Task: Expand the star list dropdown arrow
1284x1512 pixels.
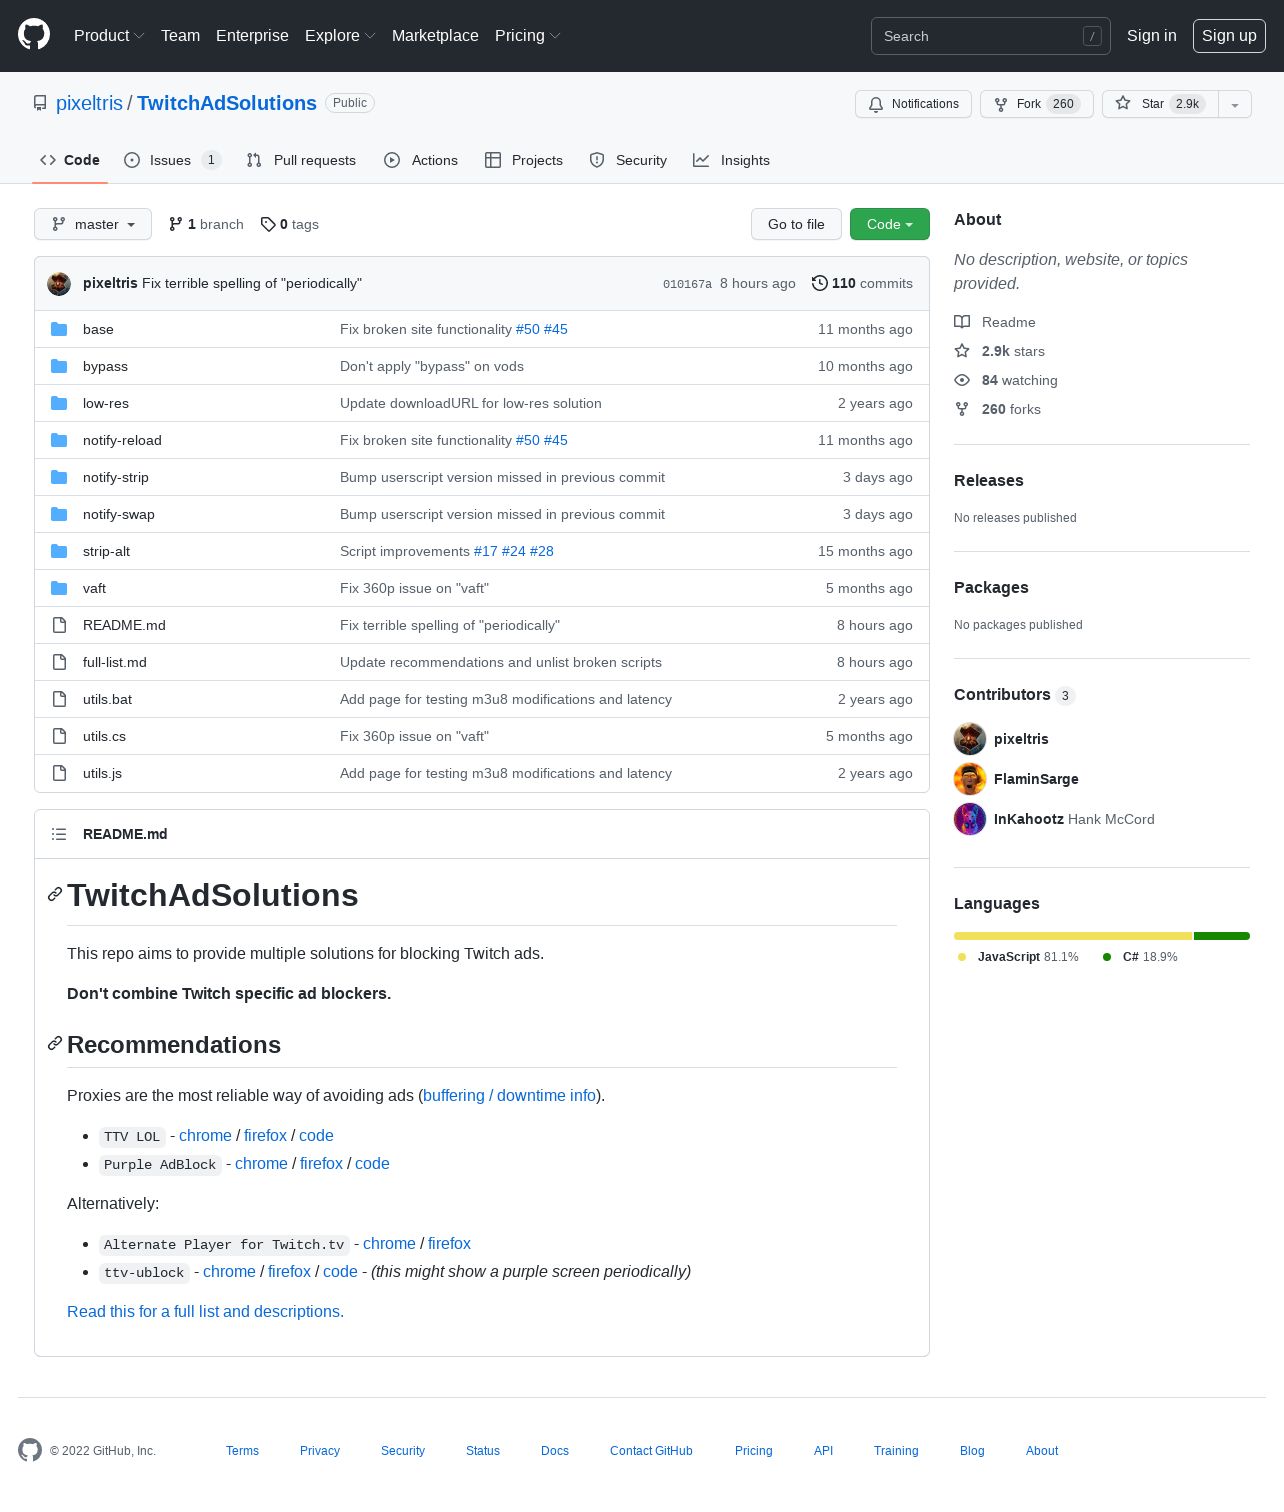Action: coord(1235,104)
